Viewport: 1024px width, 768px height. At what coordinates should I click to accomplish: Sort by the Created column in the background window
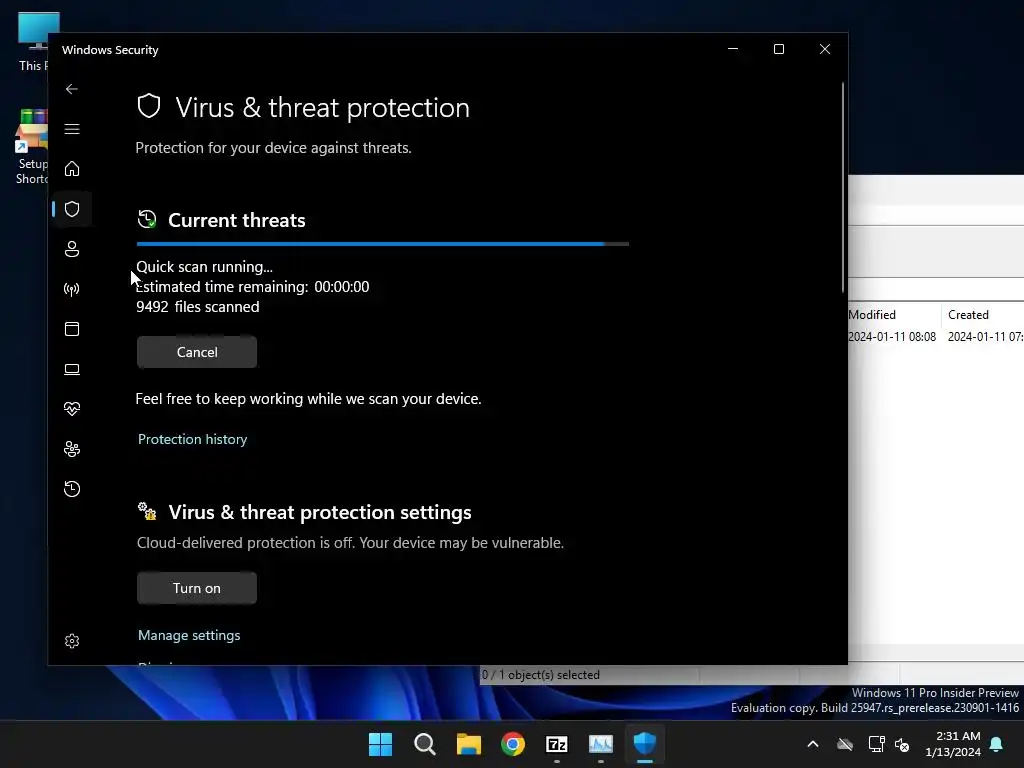[x=968, y=315]
